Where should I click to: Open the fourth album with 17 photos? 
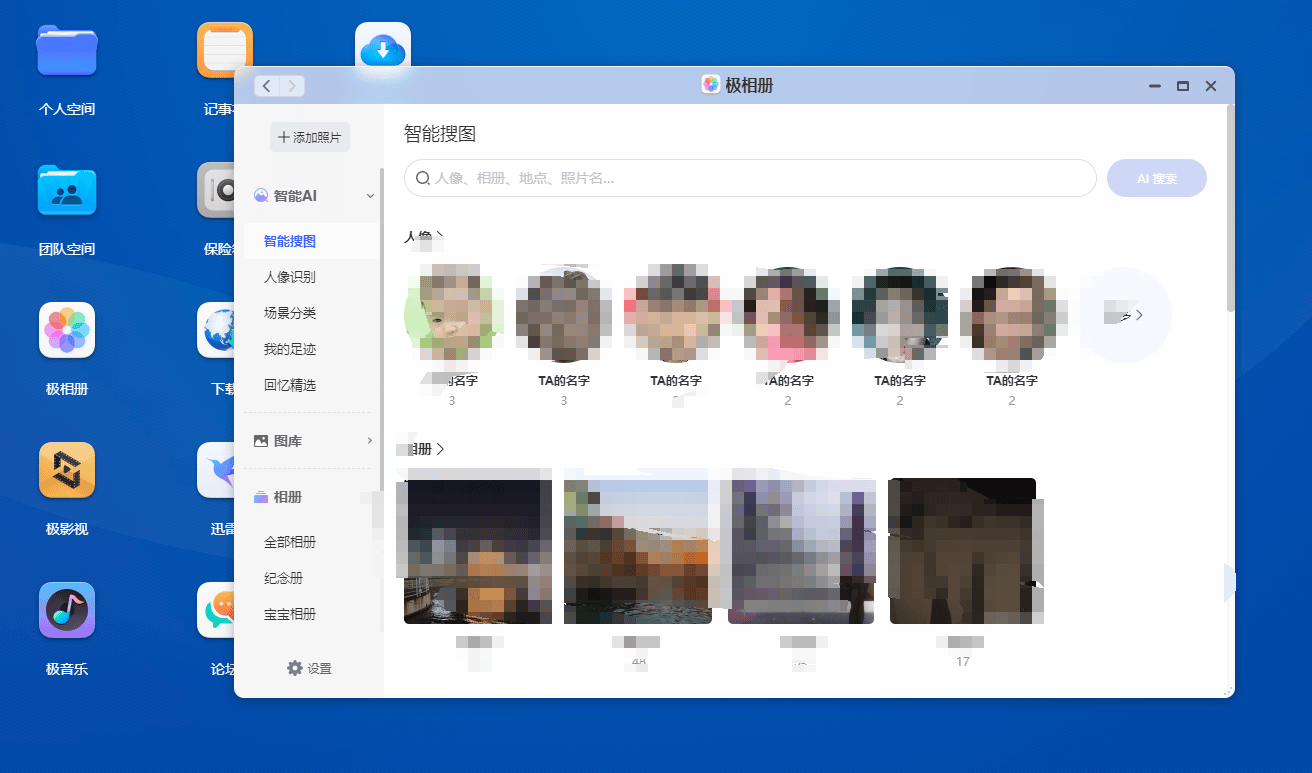click(x=962, y=551)
